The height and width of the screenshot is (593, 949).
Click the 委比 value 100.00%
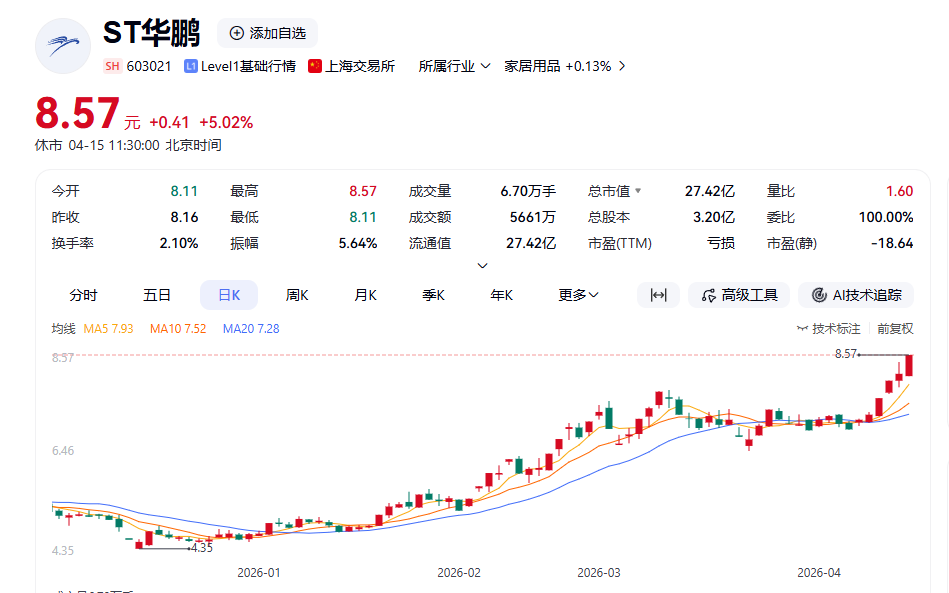(886, 217)
